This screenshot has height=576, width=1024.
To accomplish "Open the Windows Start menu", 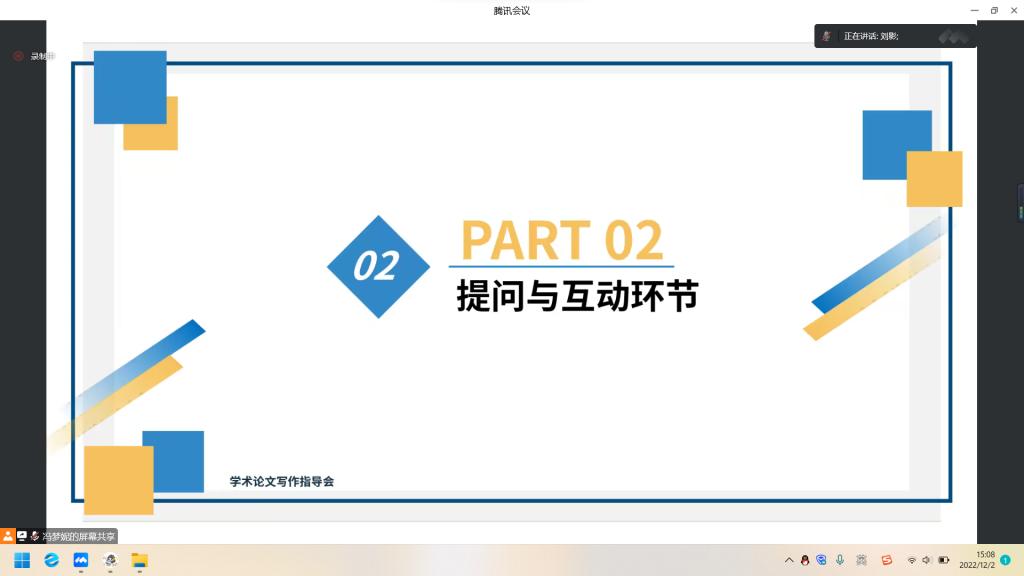I will (22, 560).
